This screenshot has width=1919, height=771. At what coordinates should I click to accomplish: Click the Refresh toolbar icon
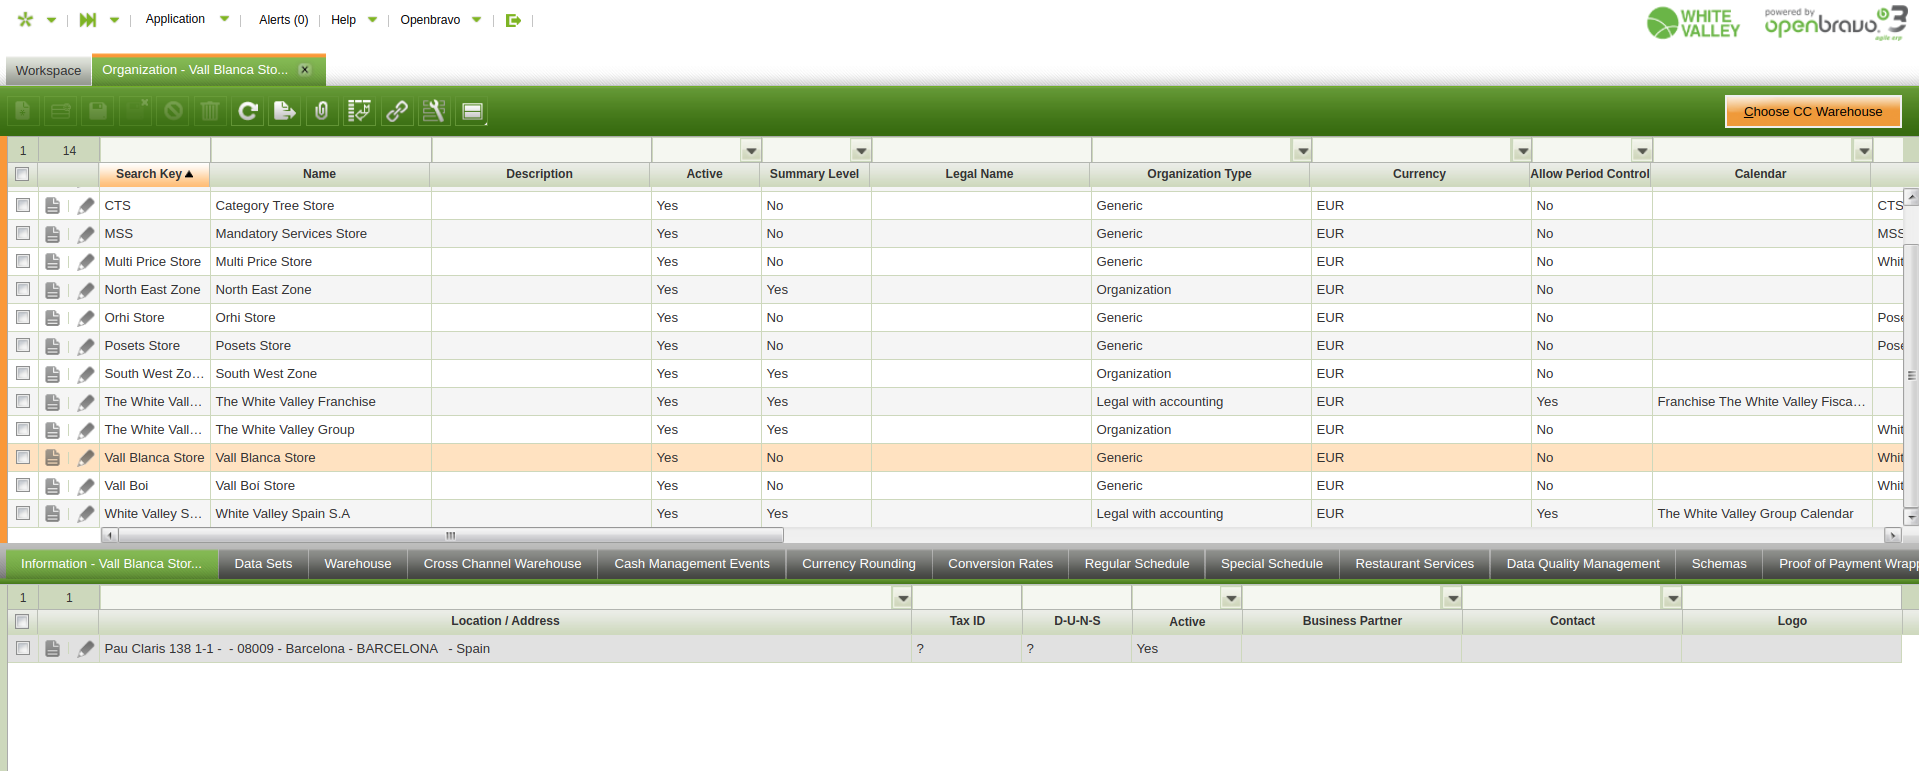pyautogui.click(x=248, y=111)
